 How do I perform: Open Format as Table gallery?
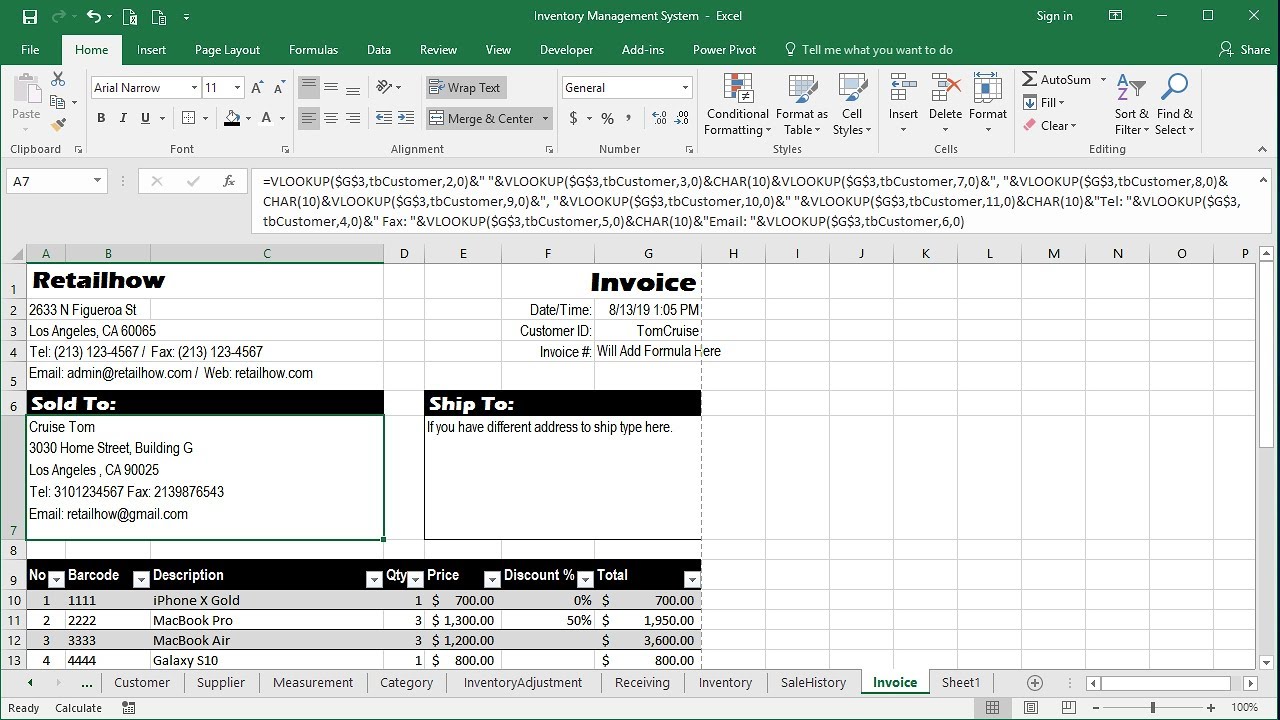coord(804,104)
